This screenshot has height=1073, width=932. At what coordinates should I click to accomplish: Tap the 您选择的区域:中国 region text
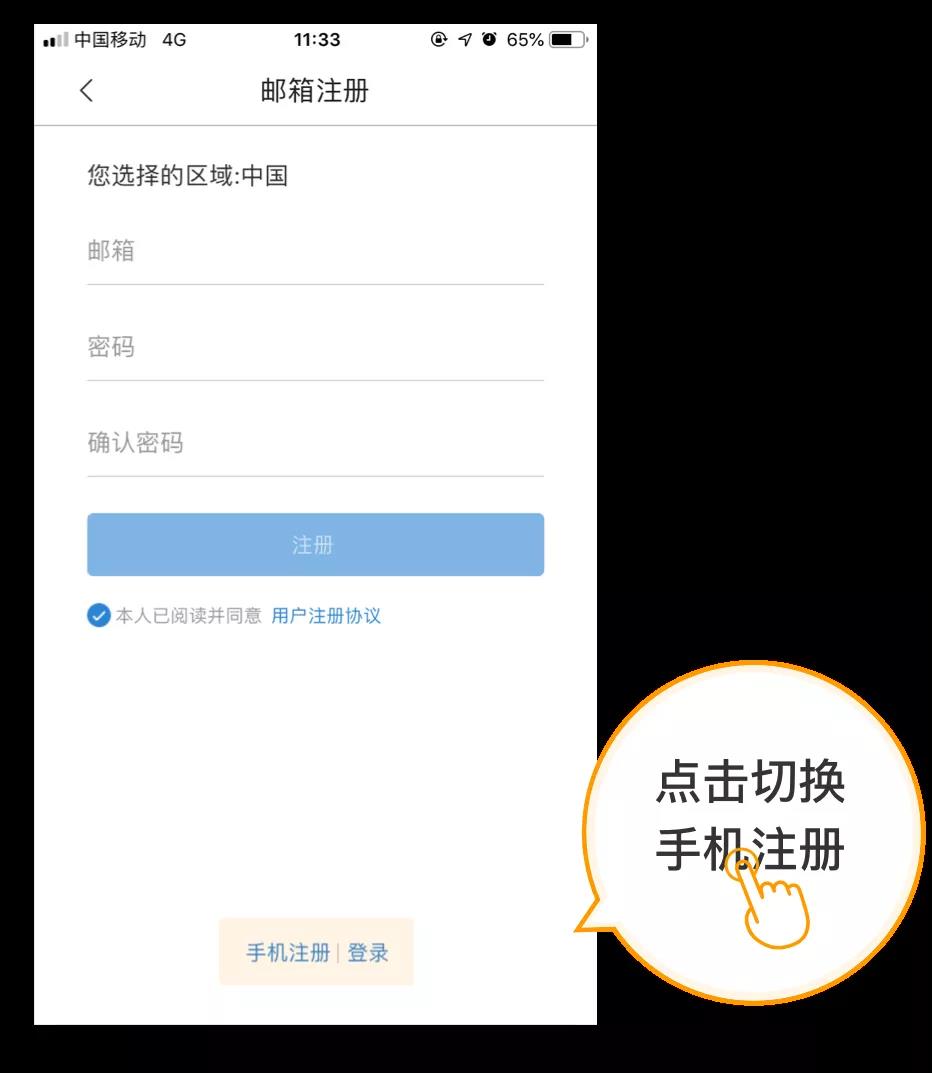pyautogui.click(x=187, y=175)
